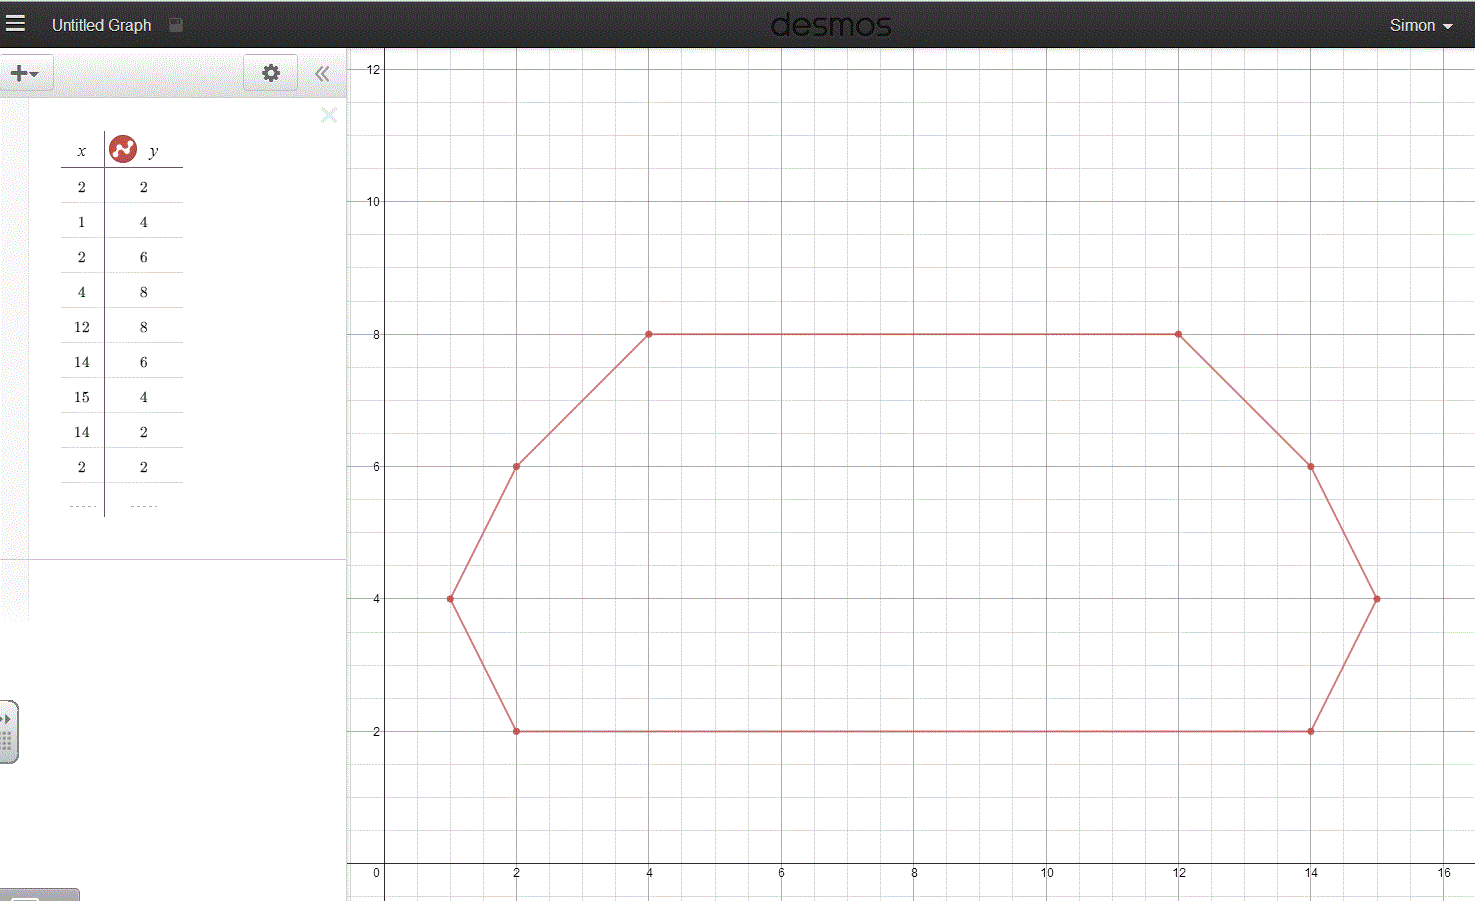This screenshot has width=1475, height=901.
Task: Collapse the expression list panel
Action: 322,73
